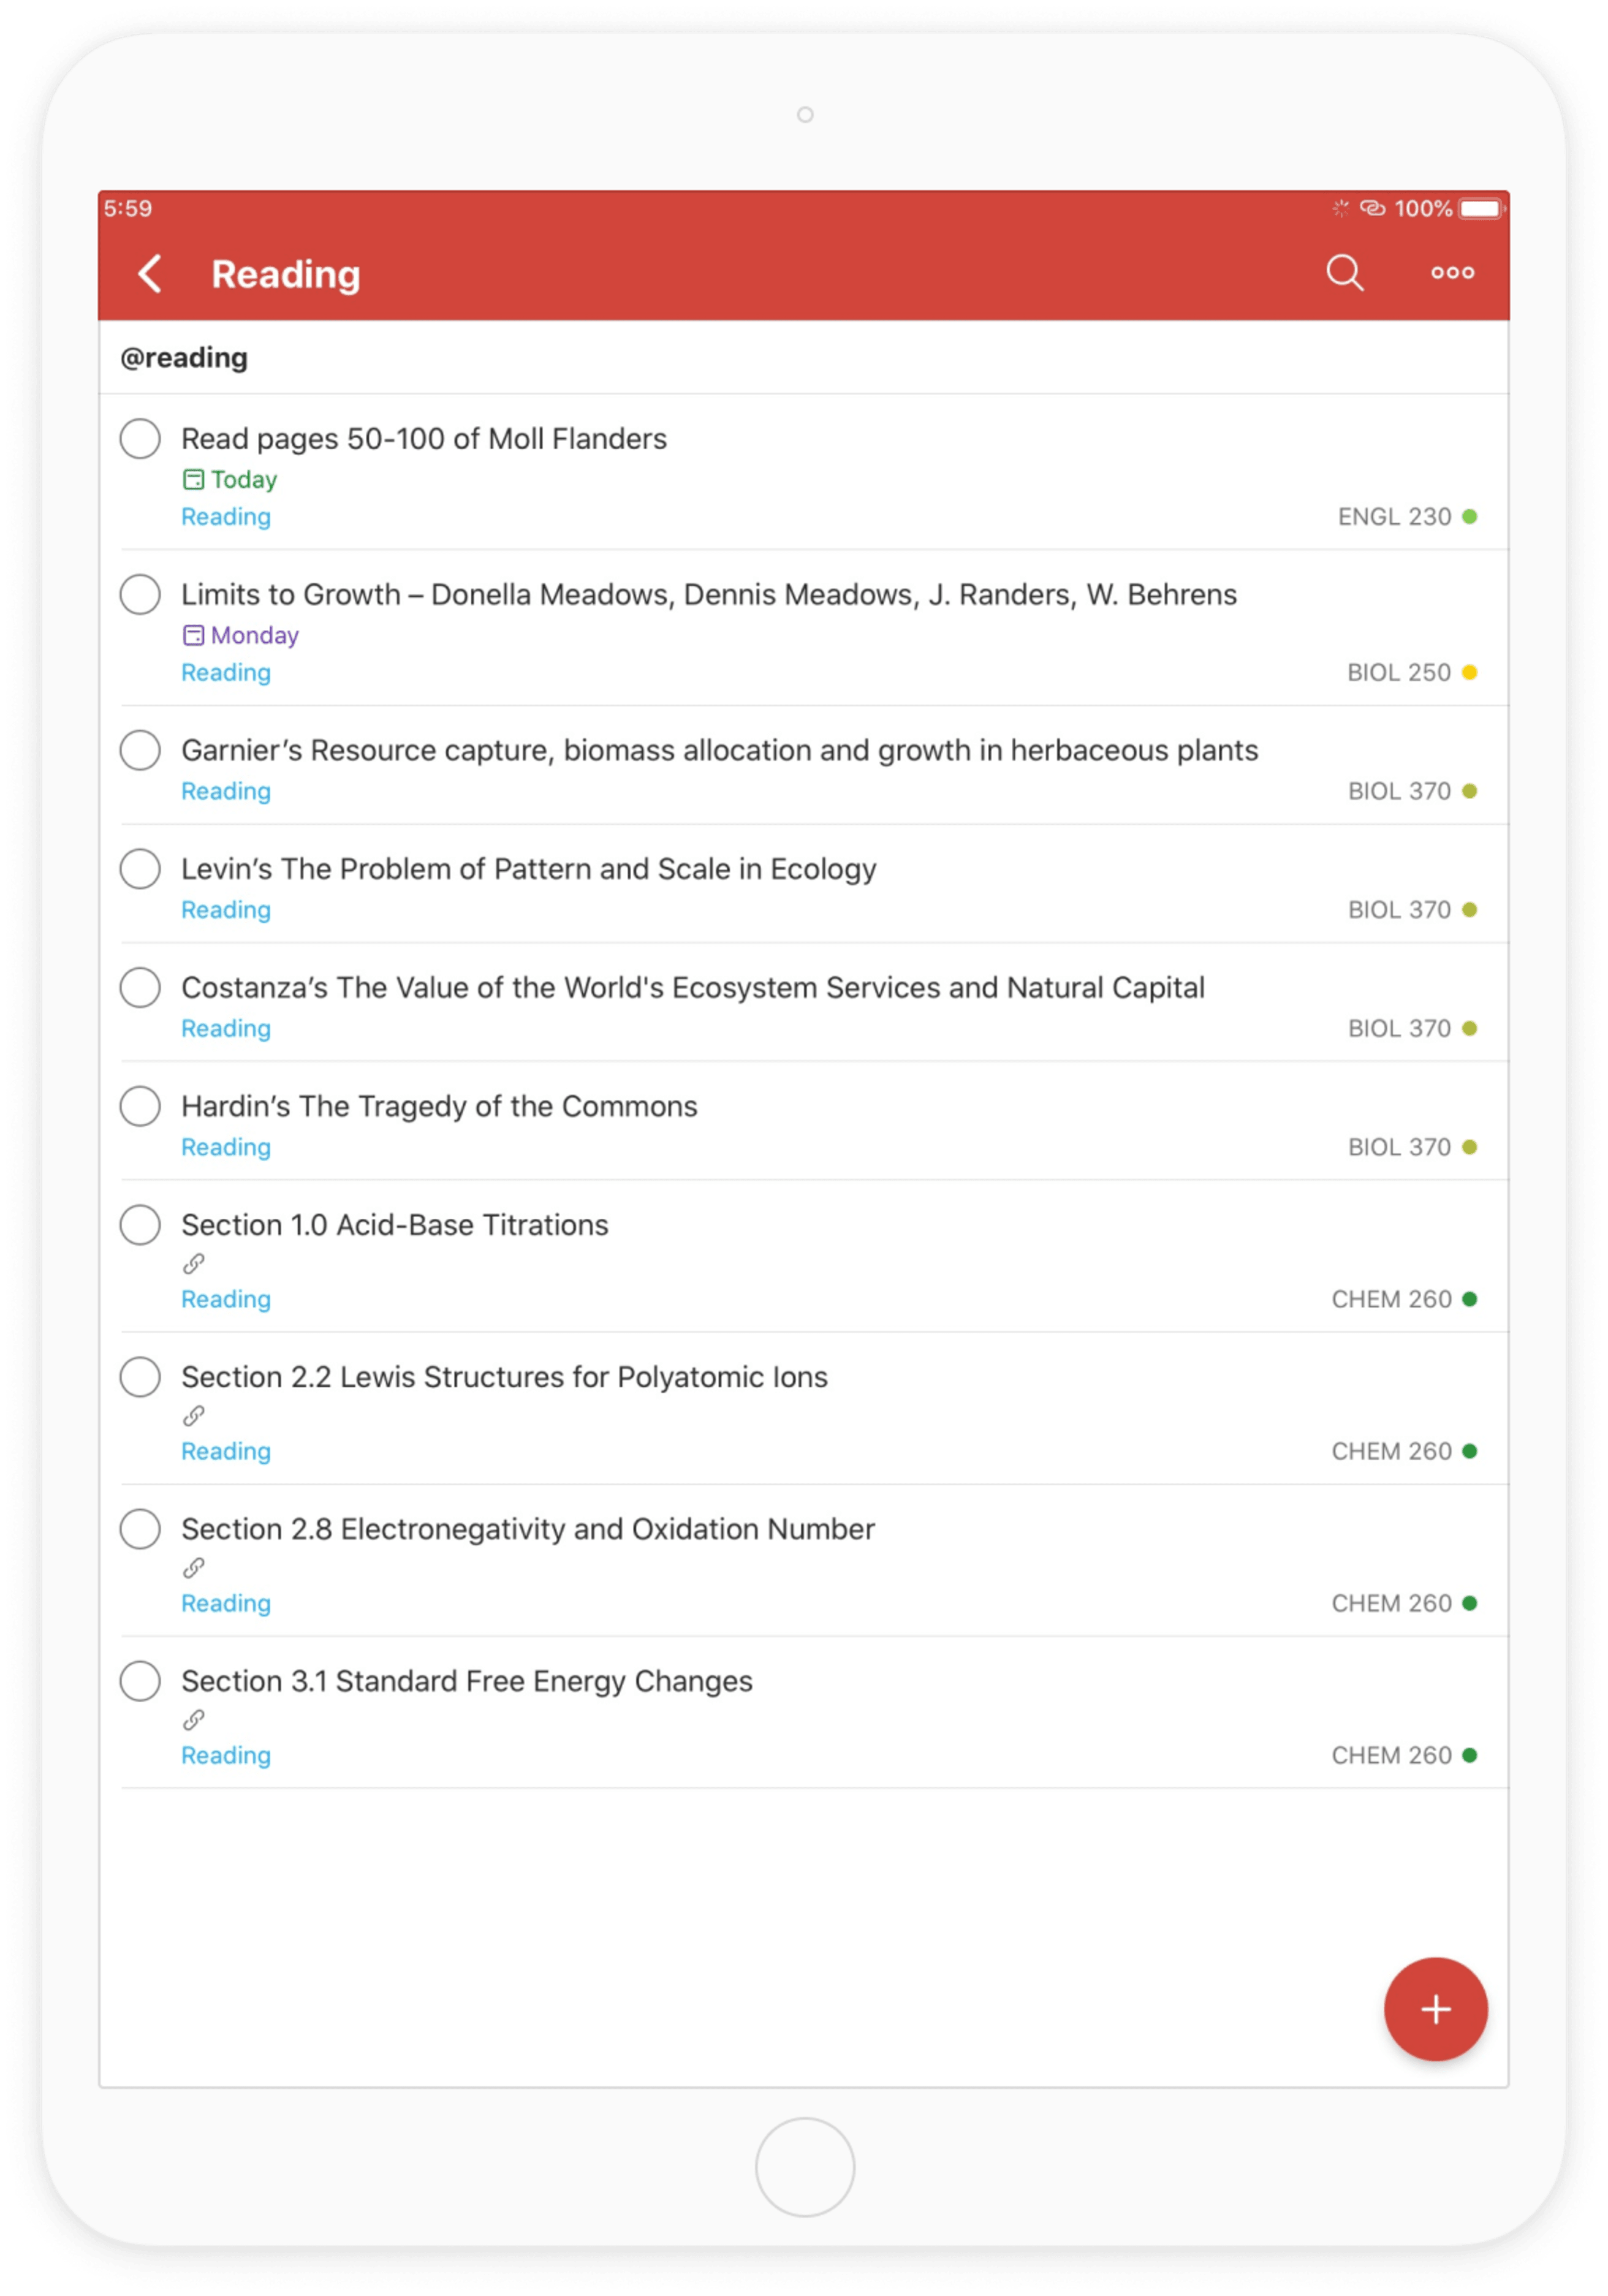Viewport: 1608px width, 2296px height.
Task: Tap the link icon under Section 3.1 Standard Free Energy
Action: coord(194,1719)
